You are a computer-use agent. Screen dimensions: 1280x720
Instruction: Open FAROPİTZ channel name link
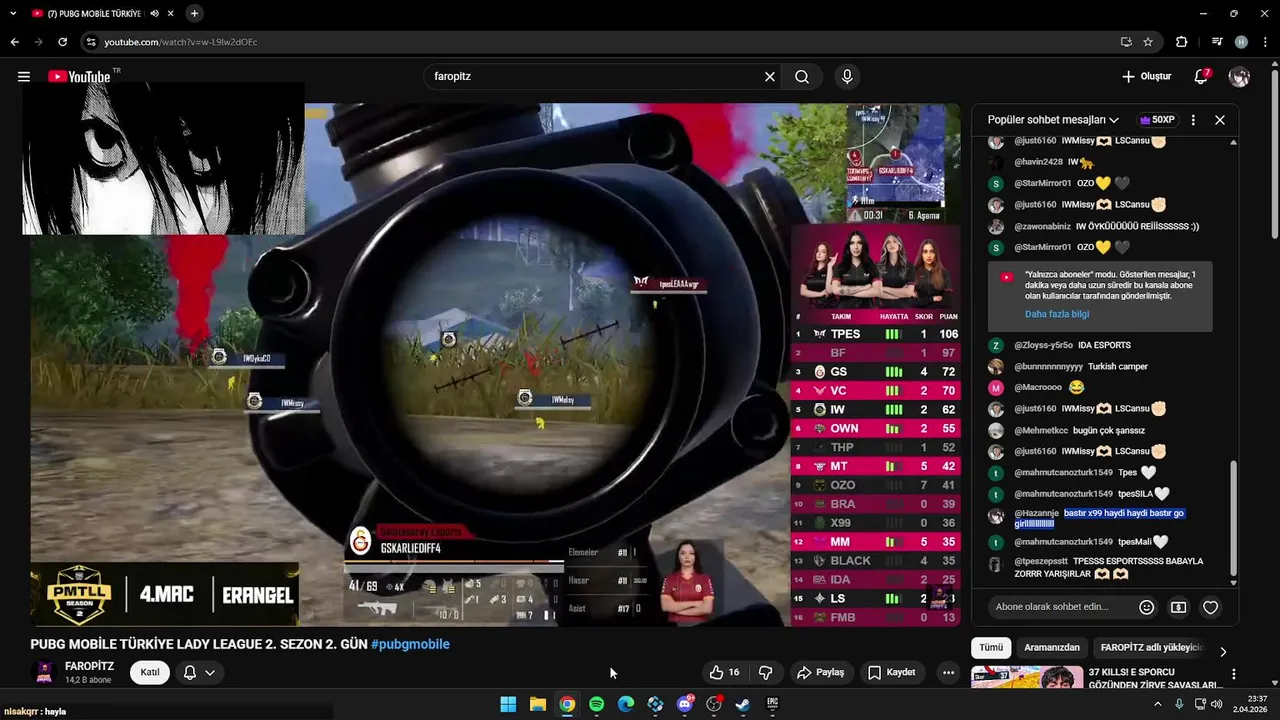(x=89, y=666)
